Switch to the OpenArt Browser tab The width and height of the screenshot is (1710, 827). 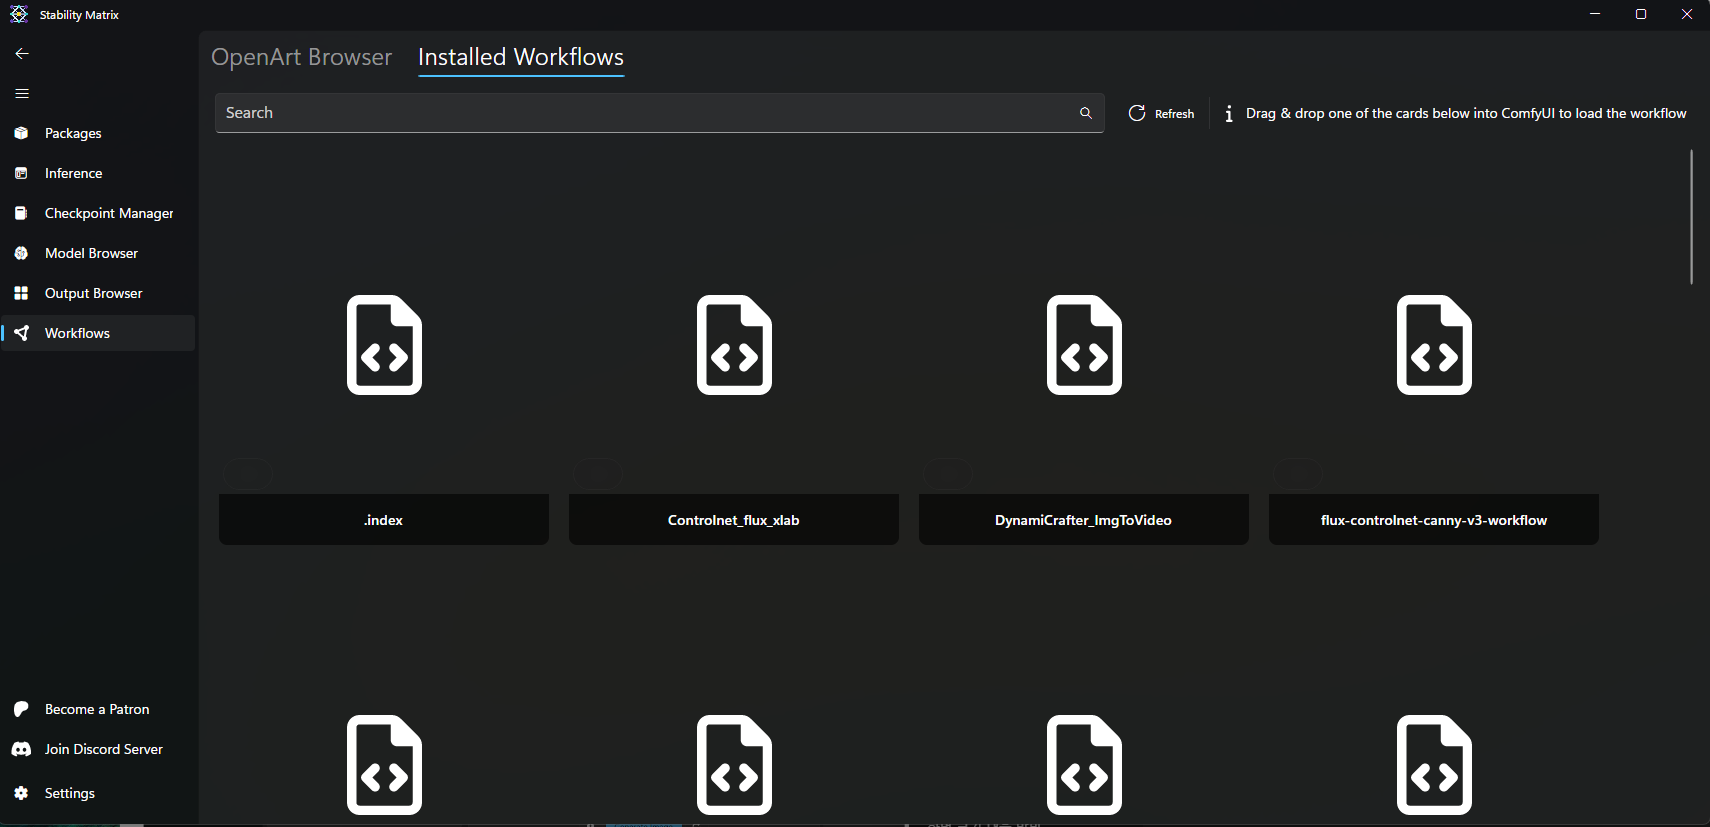[x=301, y=57]
